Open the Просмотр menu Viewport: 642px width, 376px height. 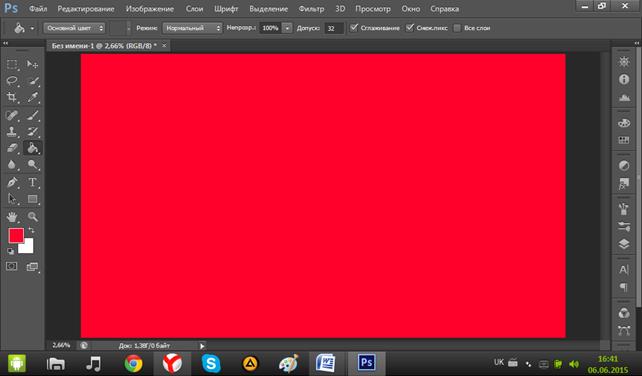point(373,9)
